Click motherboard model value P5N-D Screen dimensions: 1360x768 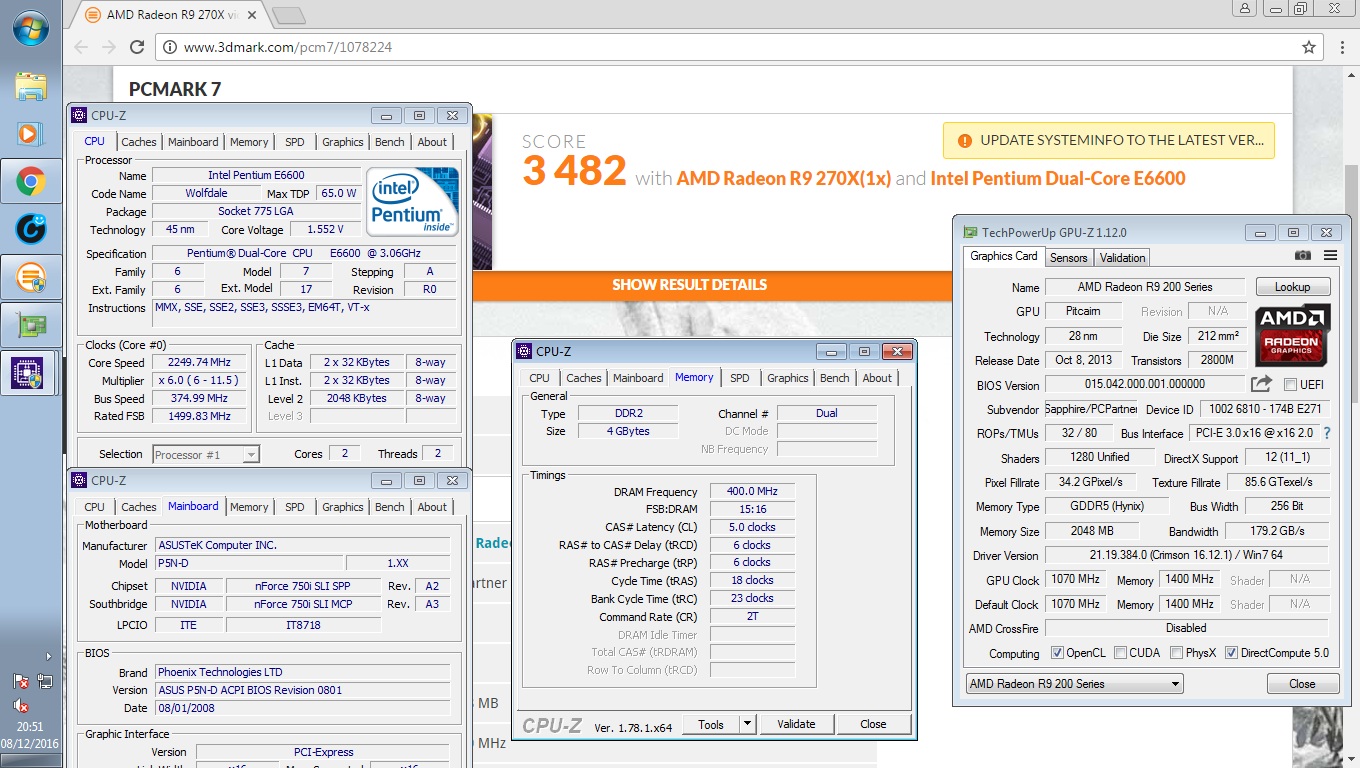point(248,564)
